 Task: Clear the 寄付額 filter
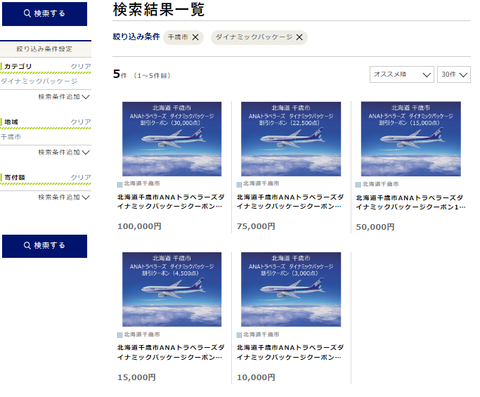(81, 177)
